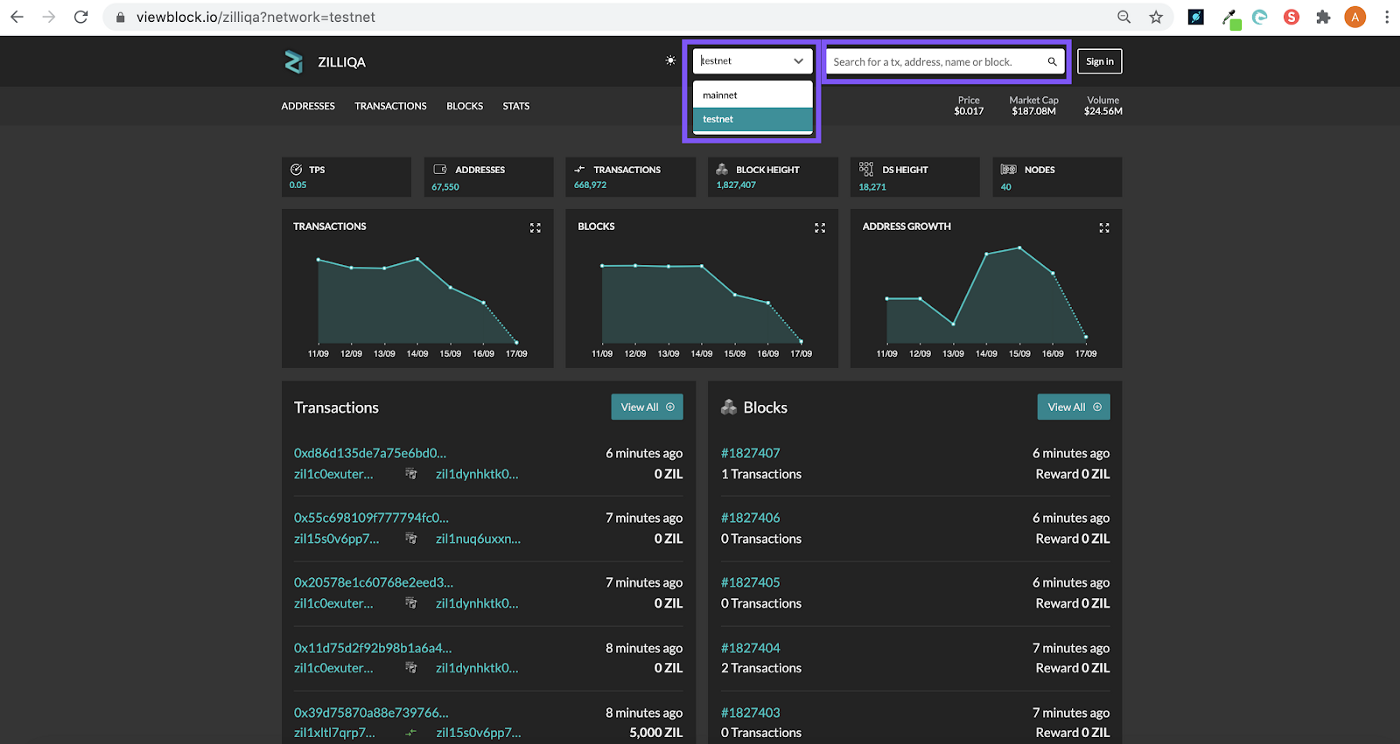Open sender address zil1xltl7qrp7...
This screenshot has height=744, width=1400.
pyautogui.click(x=335, y=733)
